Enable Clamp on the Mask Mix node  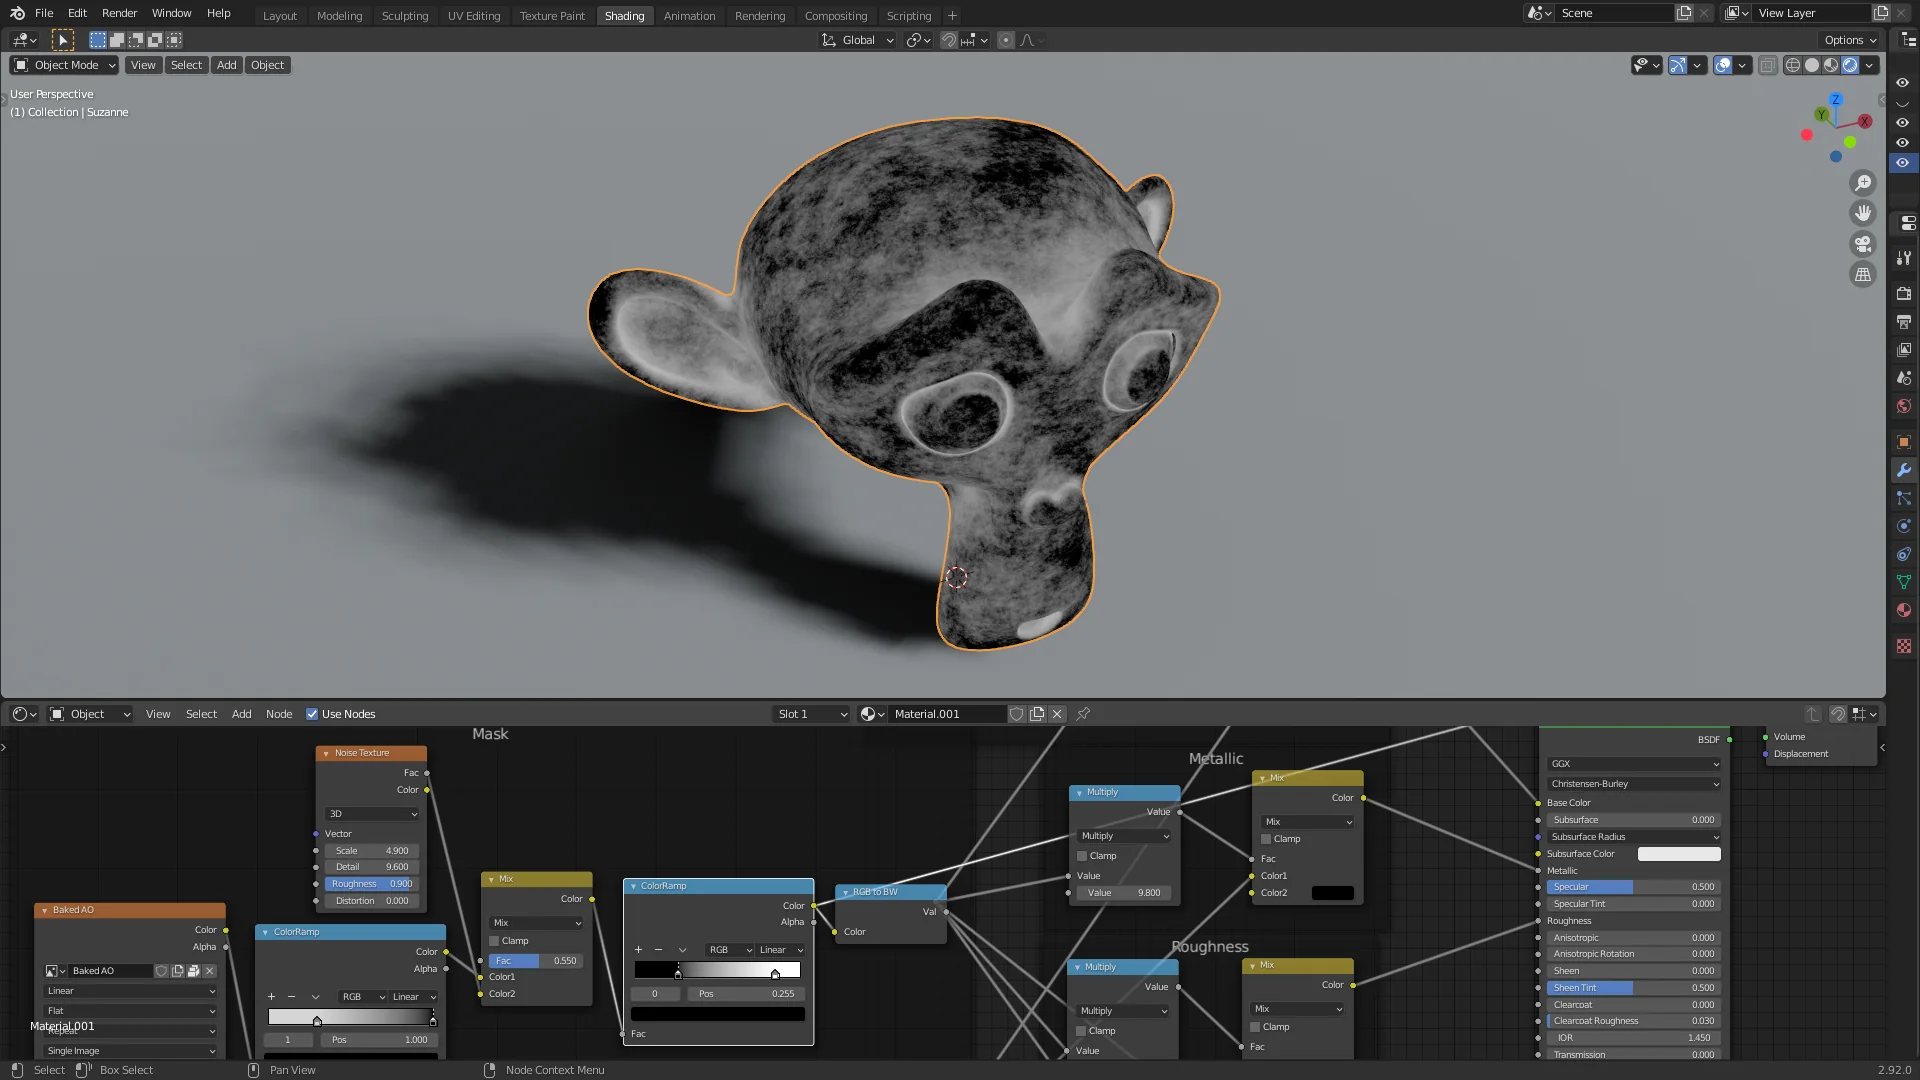point(494,941)
